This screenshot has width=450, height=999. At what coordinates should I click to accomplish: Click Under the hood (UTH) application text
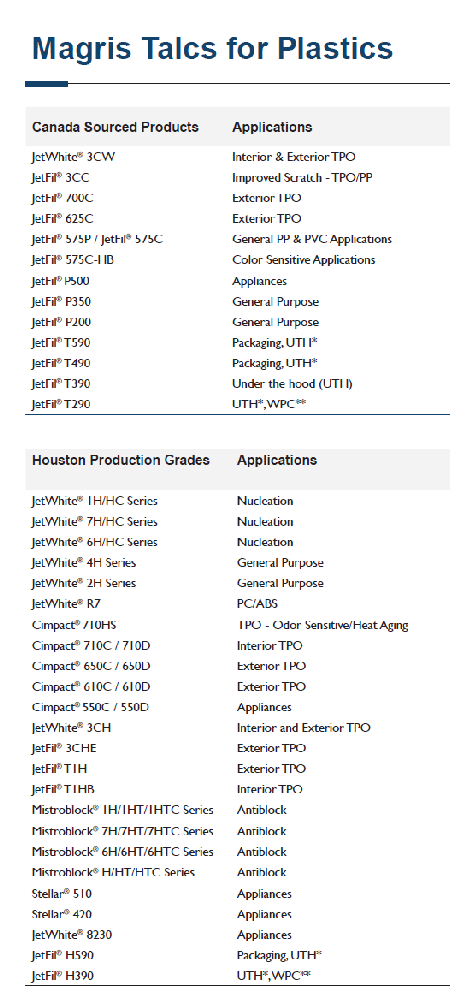pyautogui.click(x=292, y=384)
